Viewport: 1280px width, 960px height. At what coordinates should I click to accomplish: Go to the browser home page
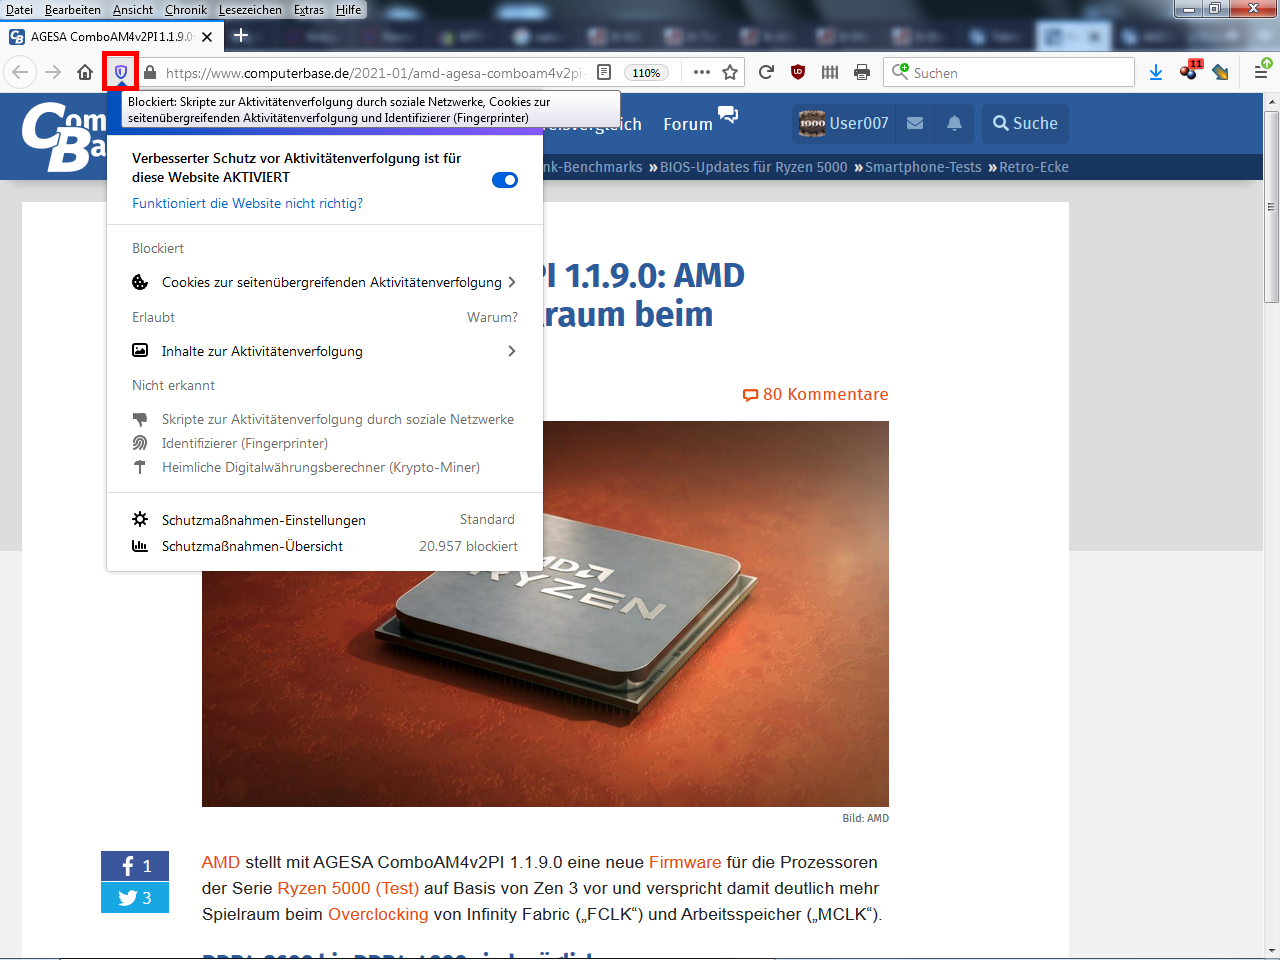[84, 72]
